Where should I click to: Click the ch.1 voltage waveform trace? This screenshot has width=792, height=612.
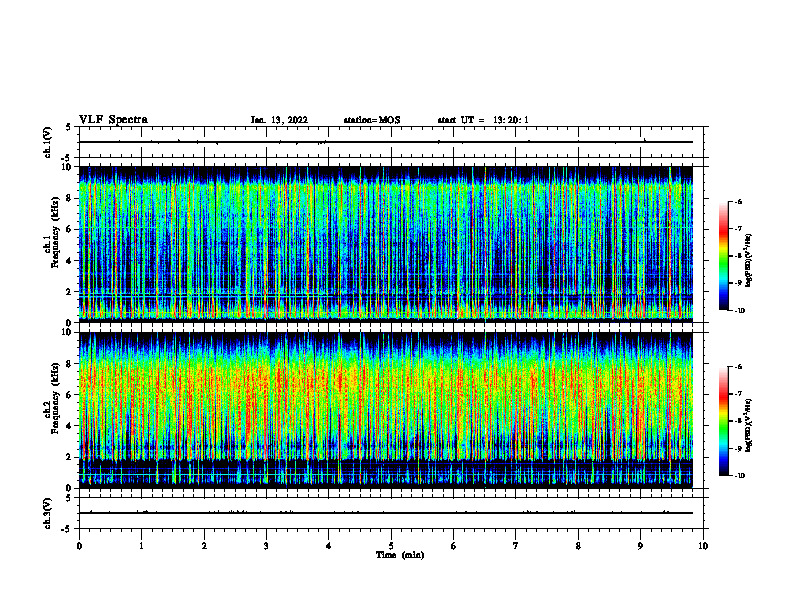tap(386, 142)
